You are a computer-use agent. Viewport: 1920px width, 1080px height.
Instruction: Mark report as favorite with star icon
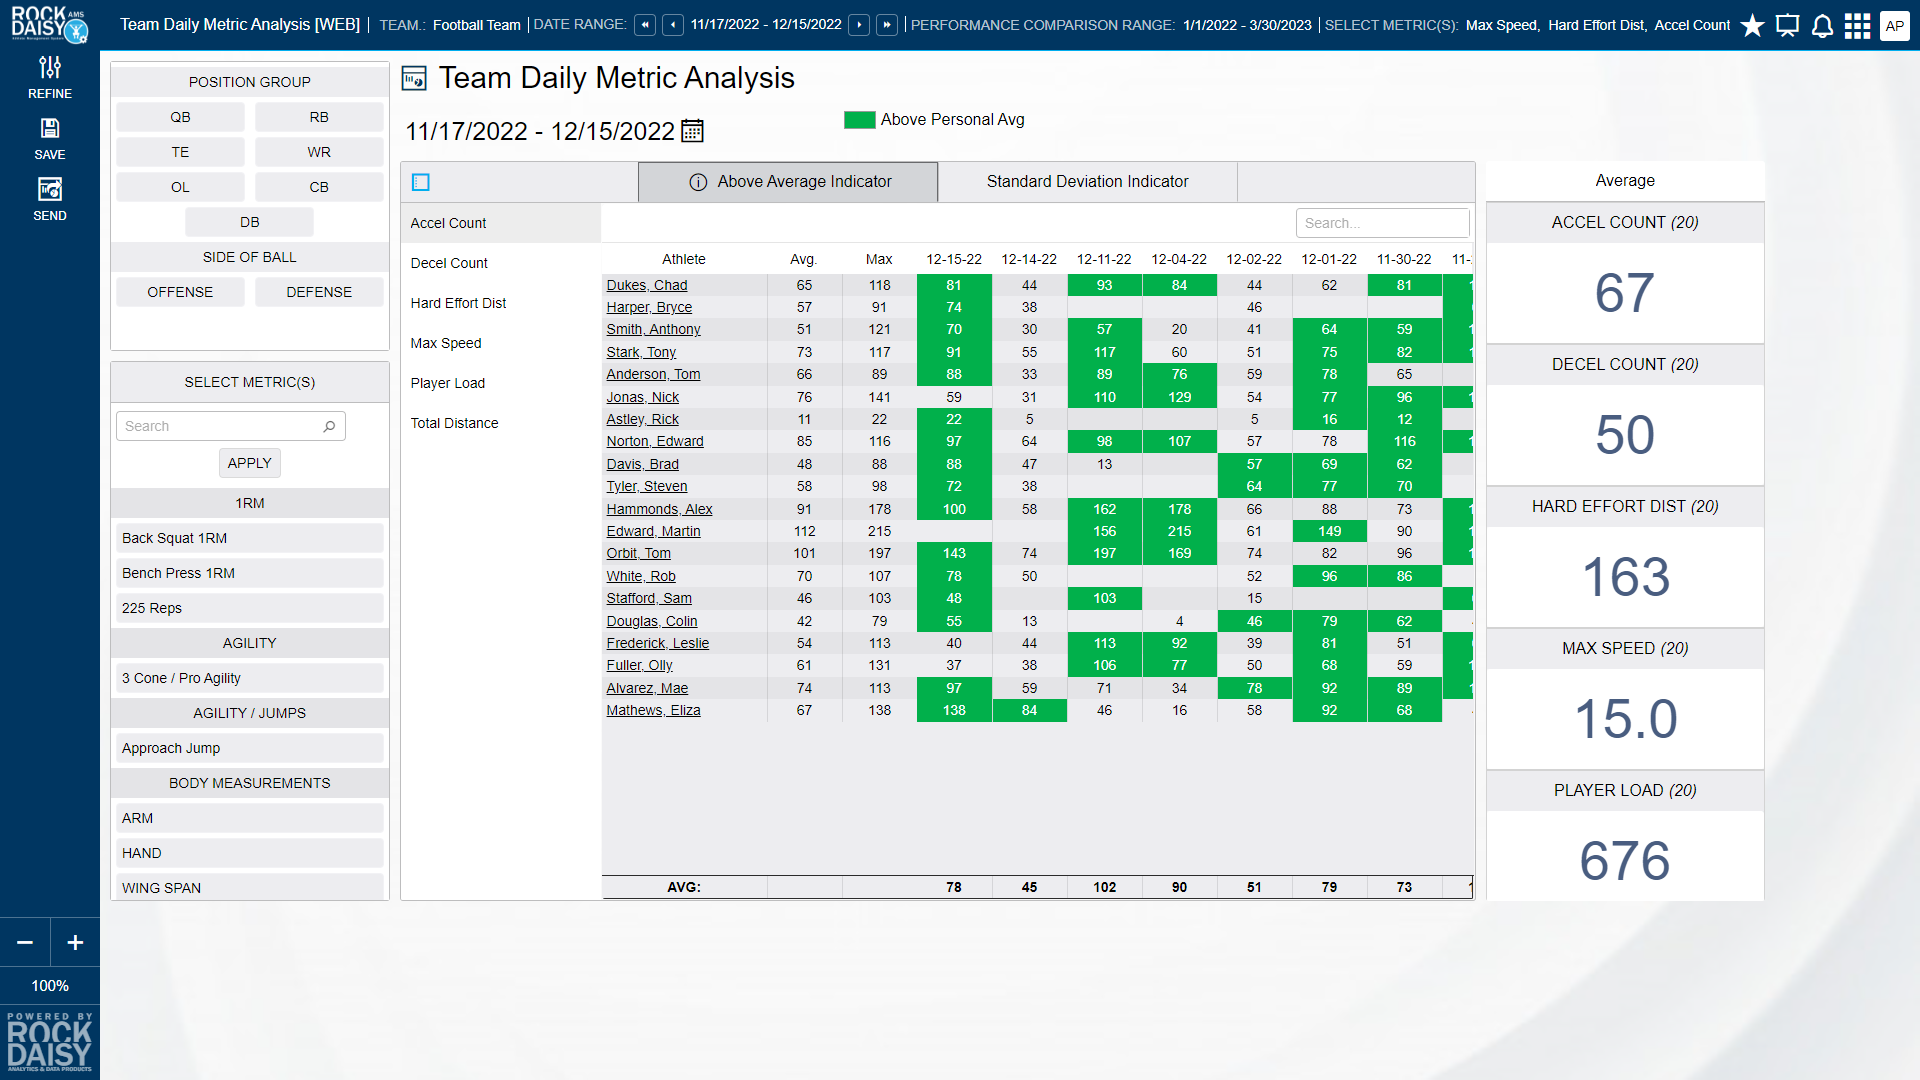click(1752, 26)
